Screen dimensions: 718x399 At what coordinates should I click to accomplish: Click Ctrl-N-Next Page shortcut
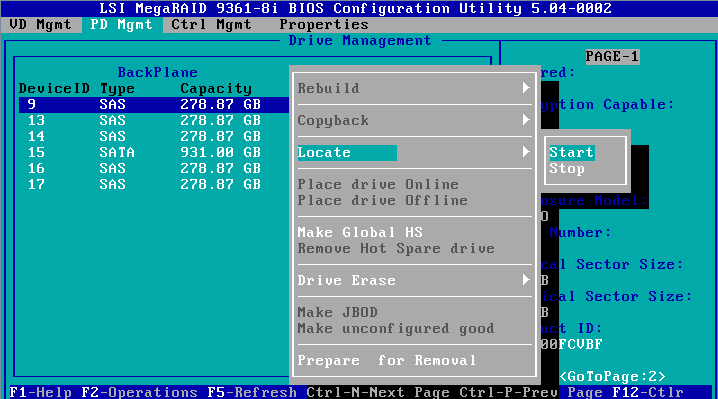coord(378,393)
